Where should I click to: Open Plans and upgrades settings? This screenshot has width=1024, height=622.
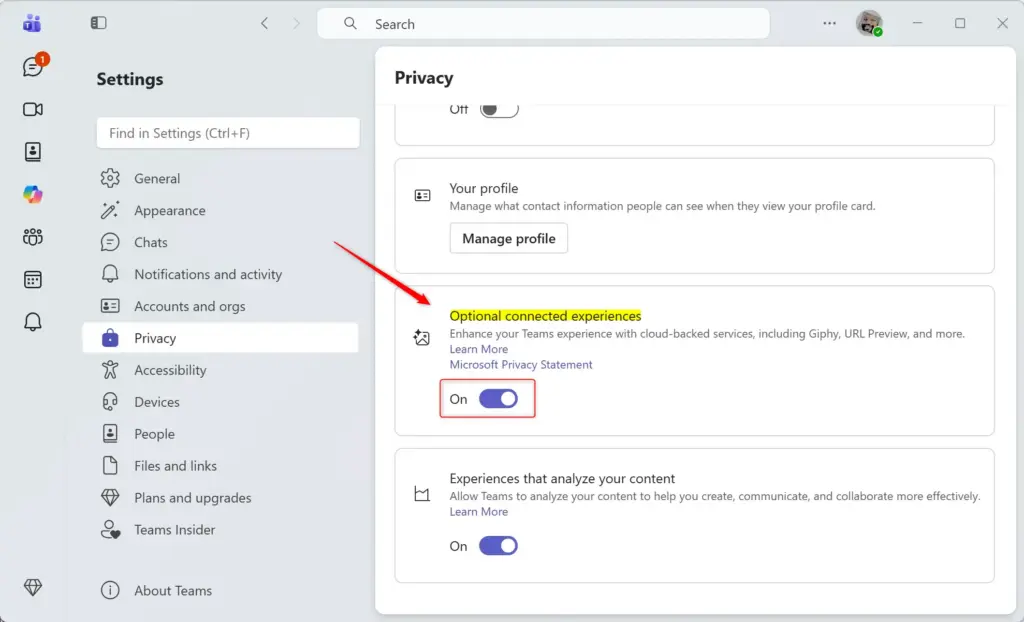(221, 498)
